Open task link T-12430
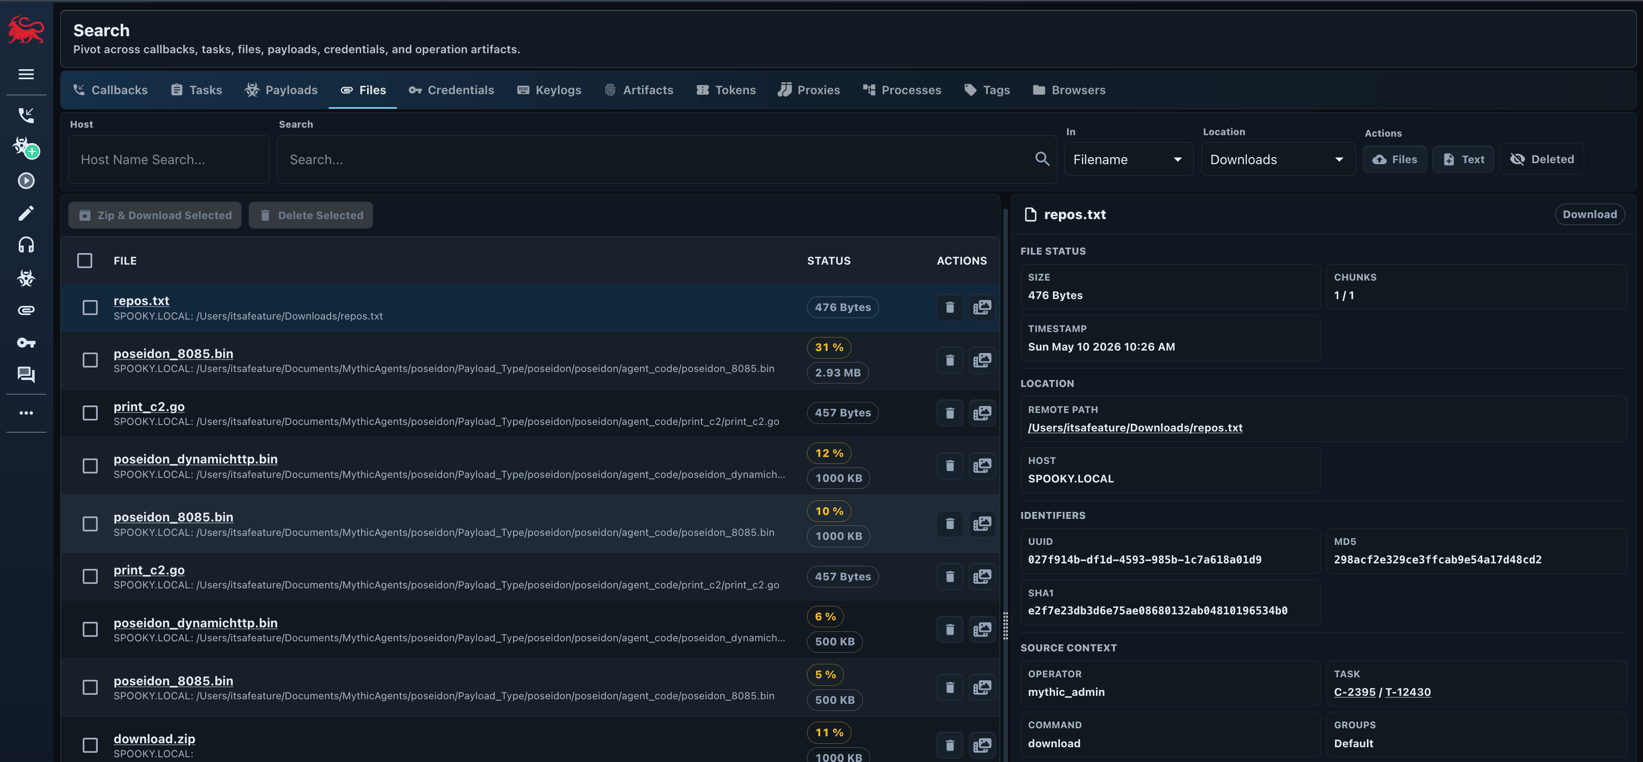 coord(1408,692)
